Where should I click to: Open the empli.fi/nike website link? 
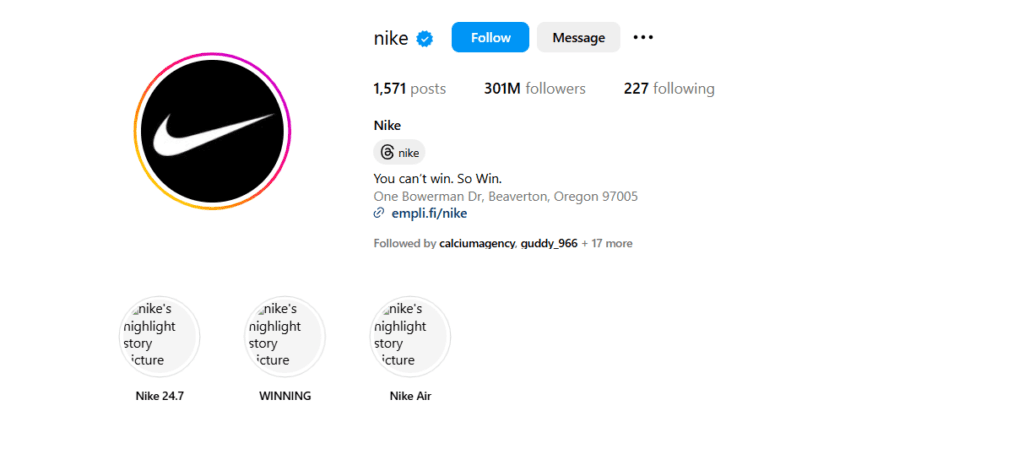click(x=429, y=213)
